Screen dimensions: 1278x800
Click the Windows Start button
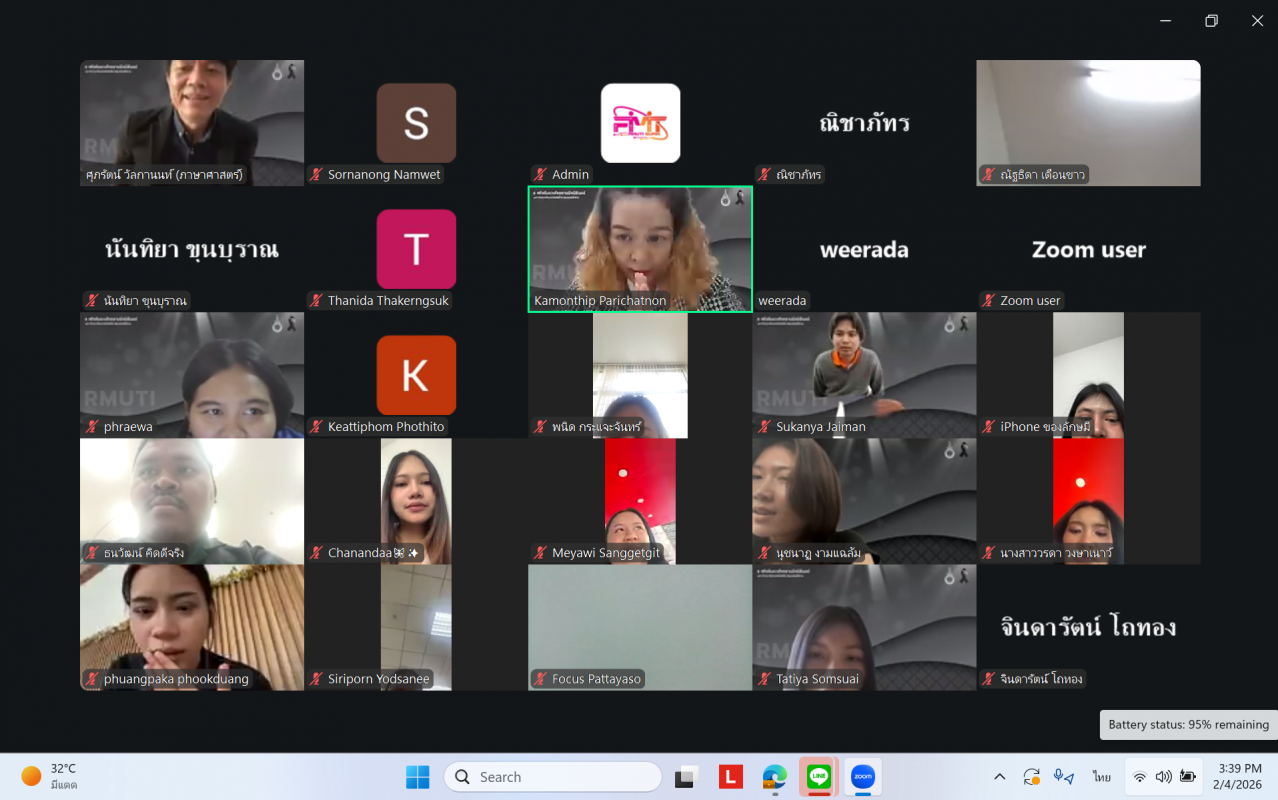(417, 777)
